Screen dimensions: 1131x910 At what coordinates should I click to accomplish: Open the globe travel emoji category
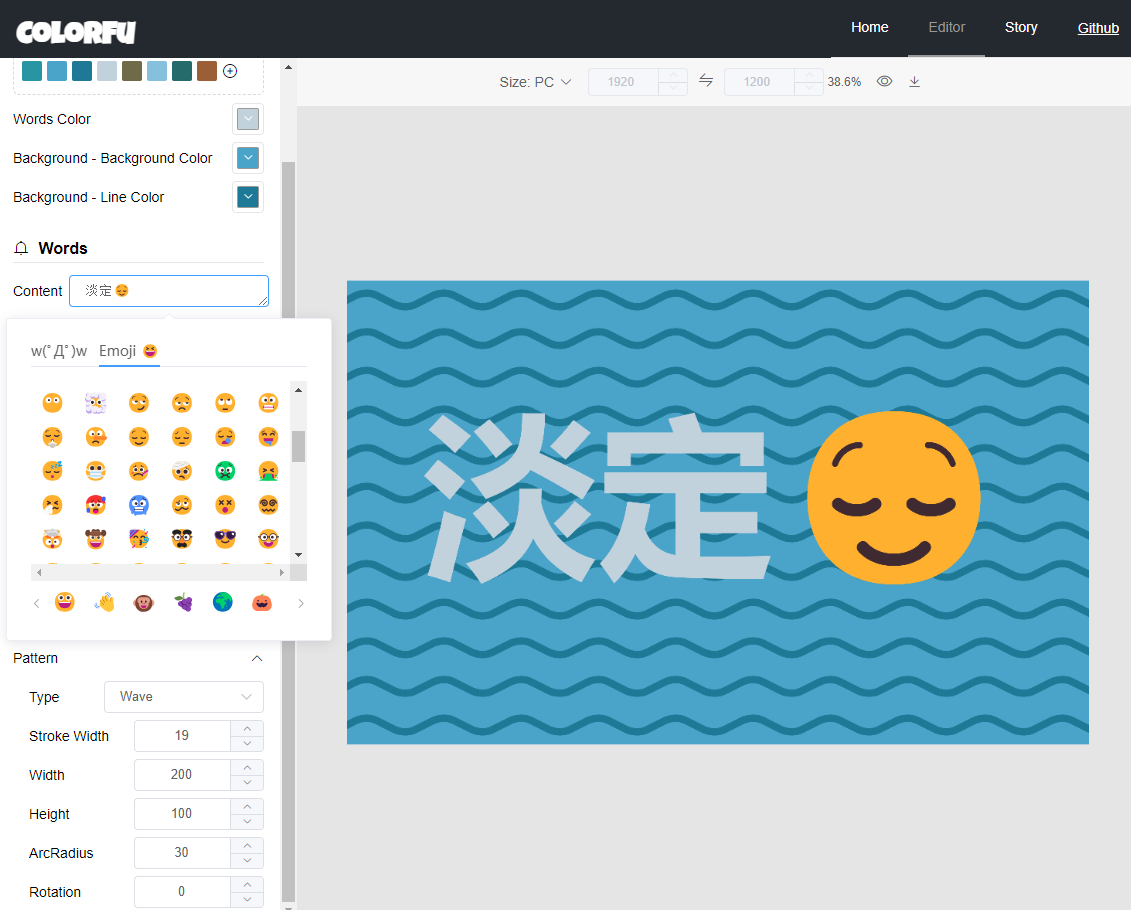coord(223,602)
